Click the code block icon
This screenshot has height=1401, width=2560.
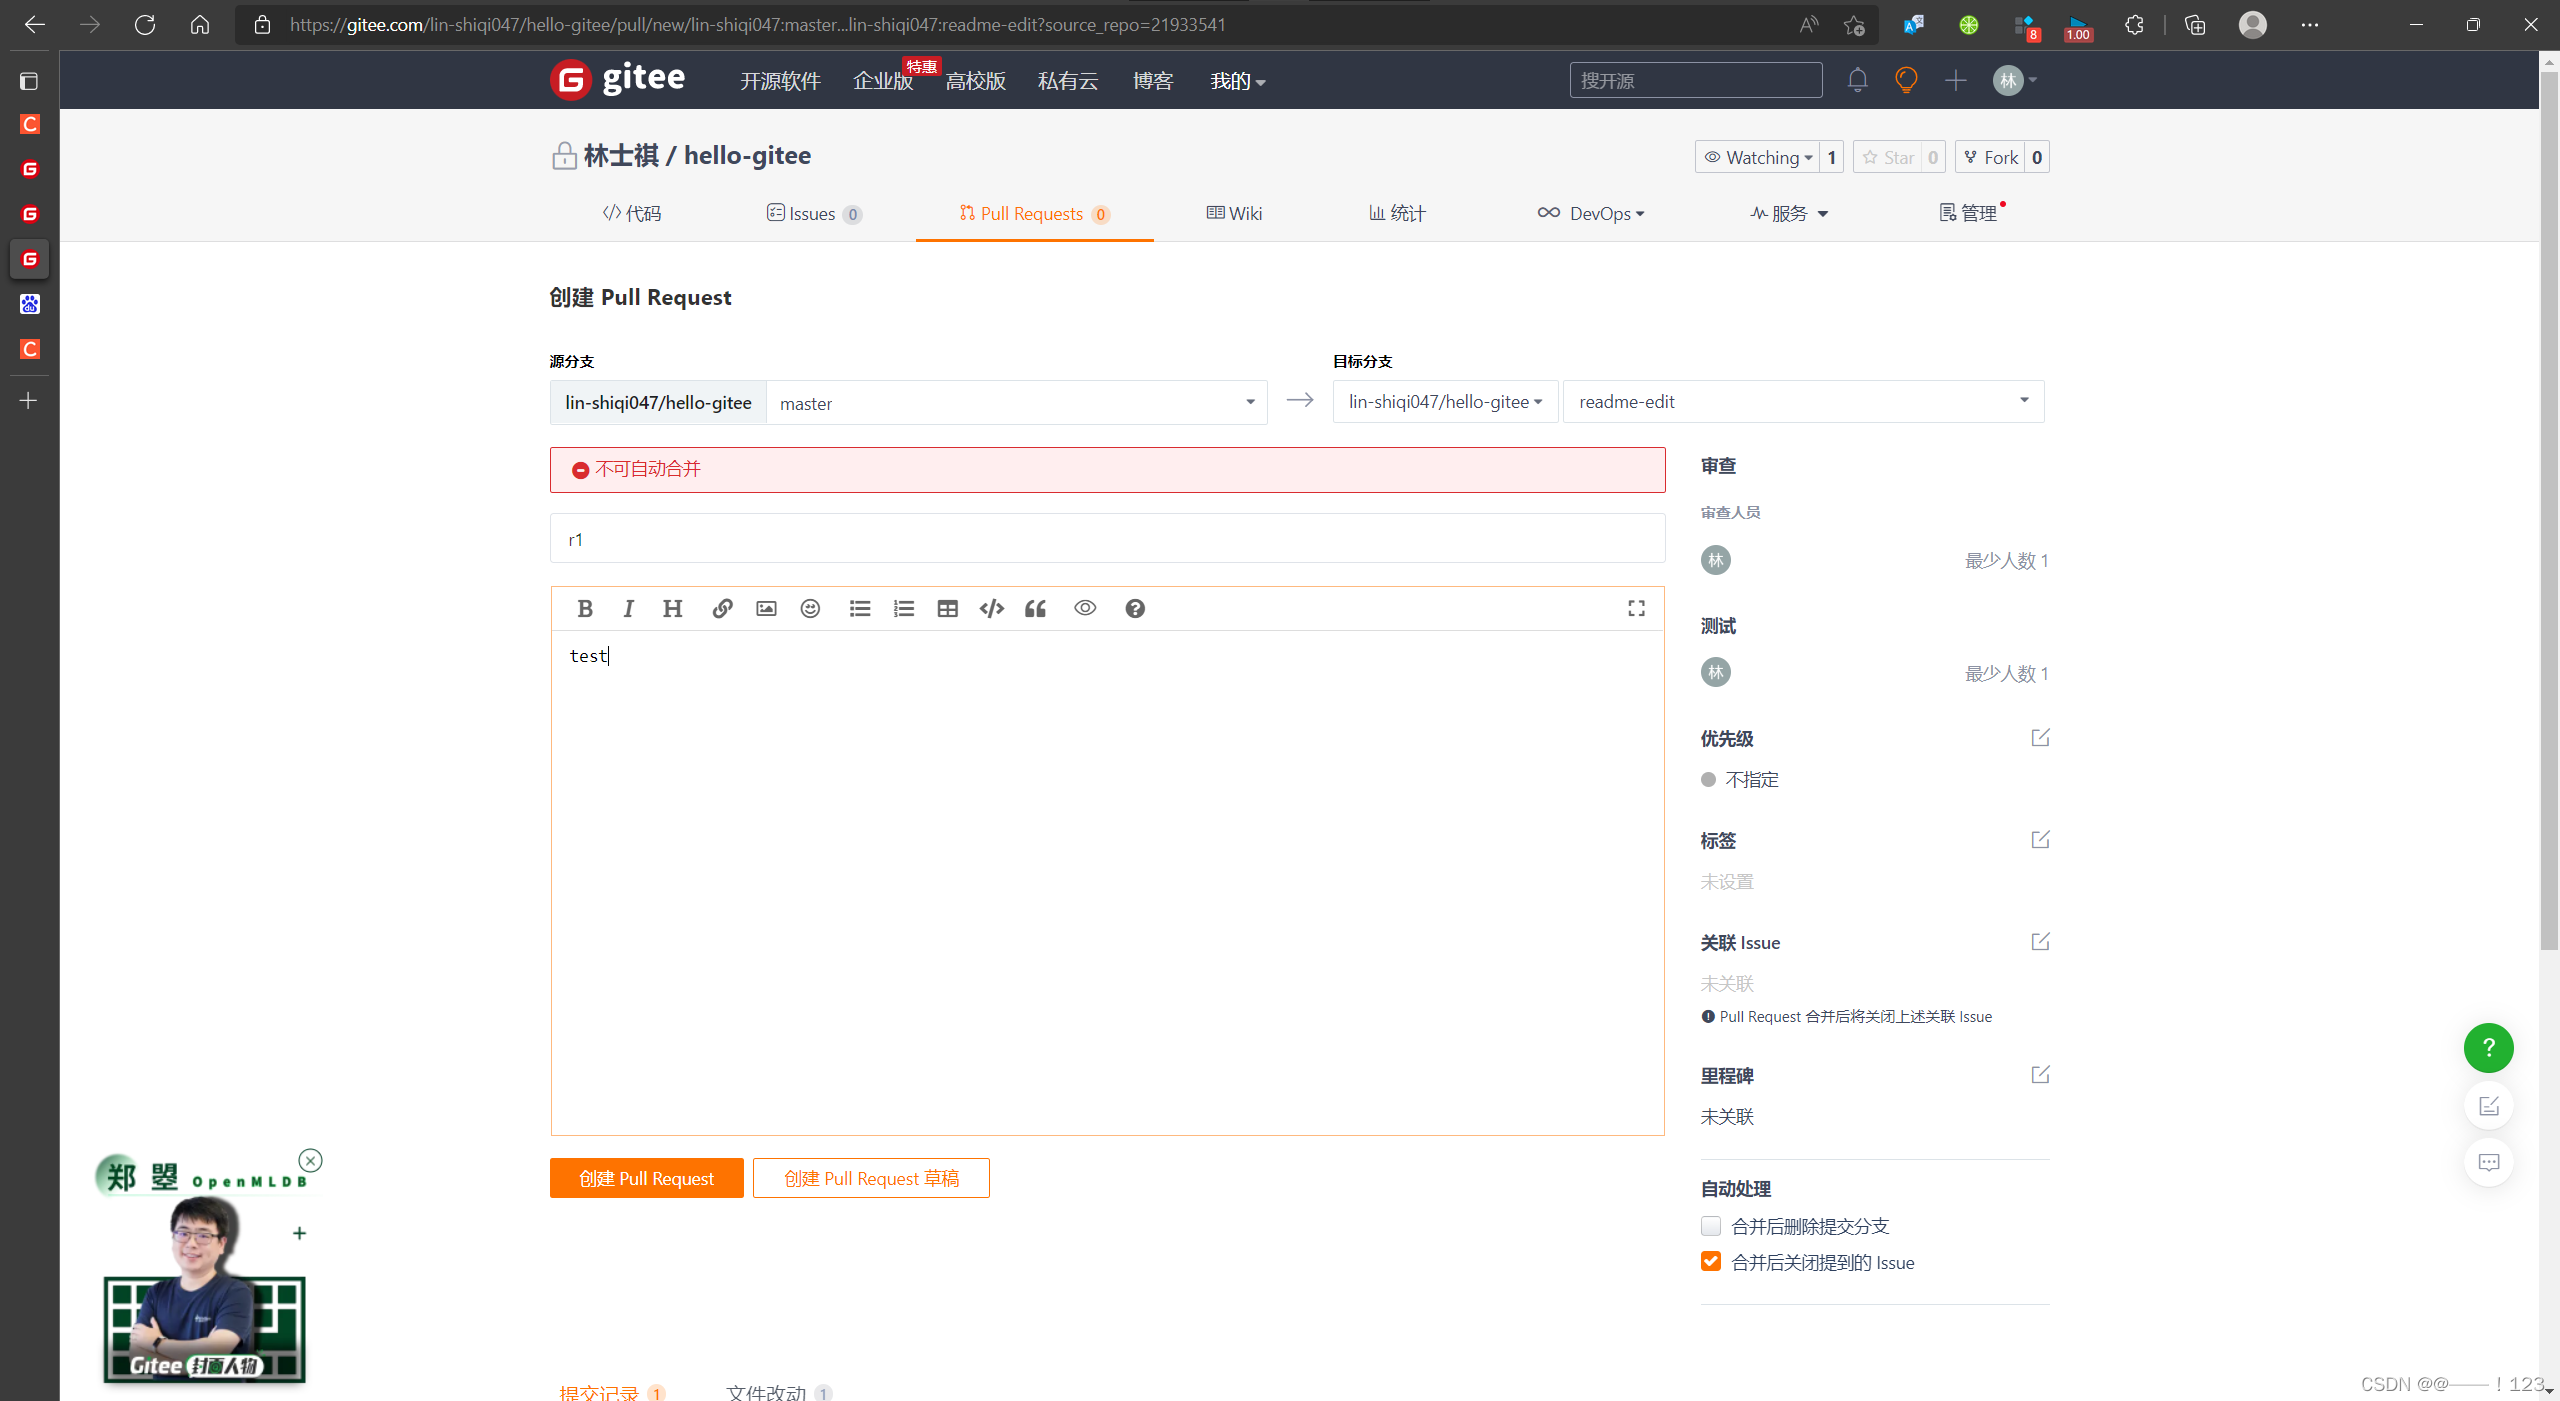click(x=991, y=608)
